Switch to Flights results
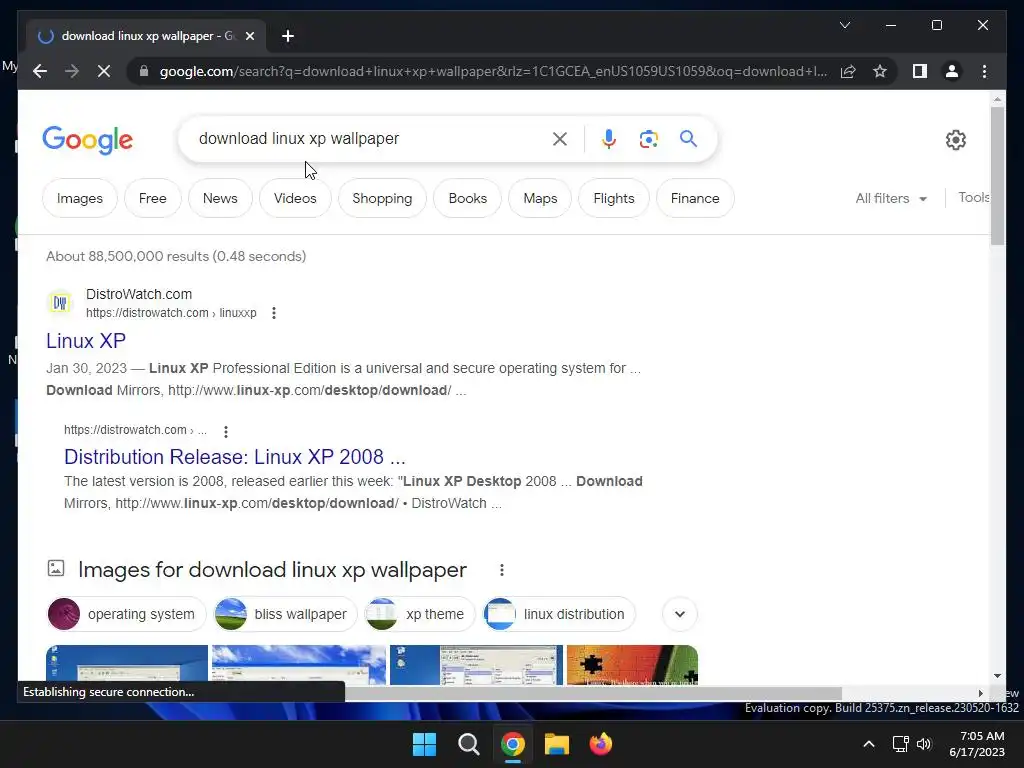 click(614, 198)
